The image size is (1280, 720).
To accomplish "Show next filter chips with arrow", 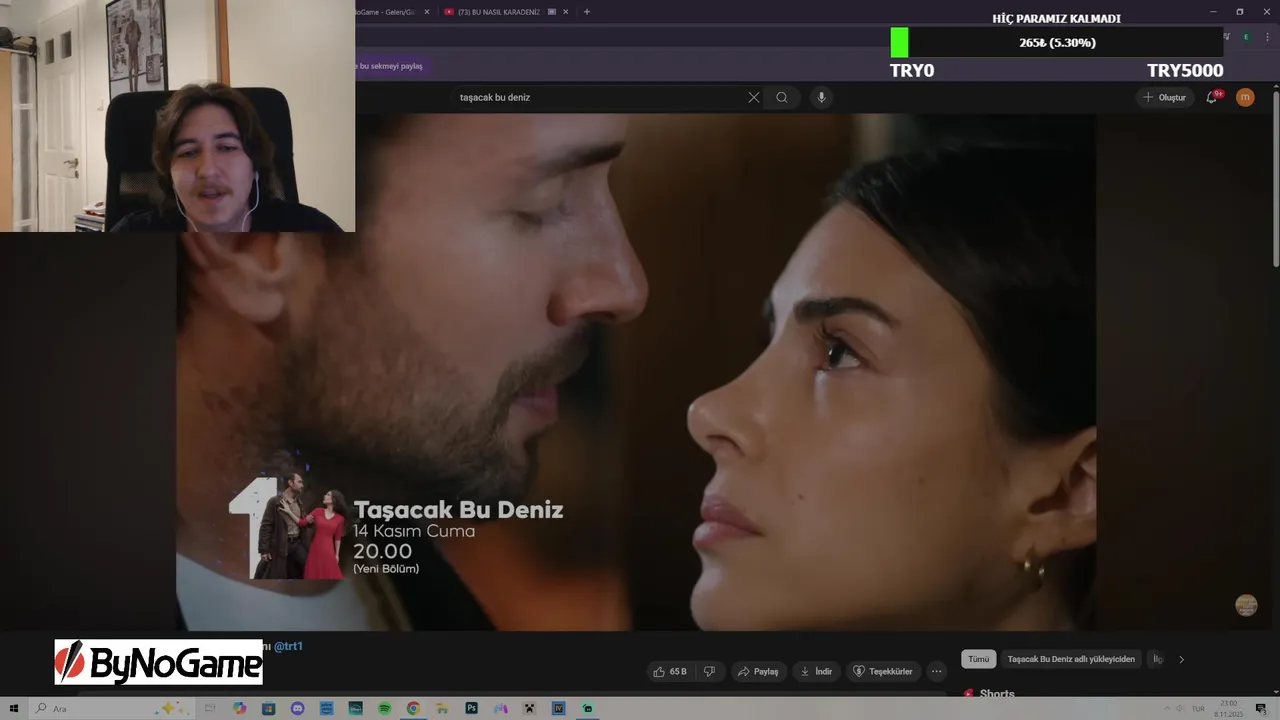I will (x=1181, y=659).
